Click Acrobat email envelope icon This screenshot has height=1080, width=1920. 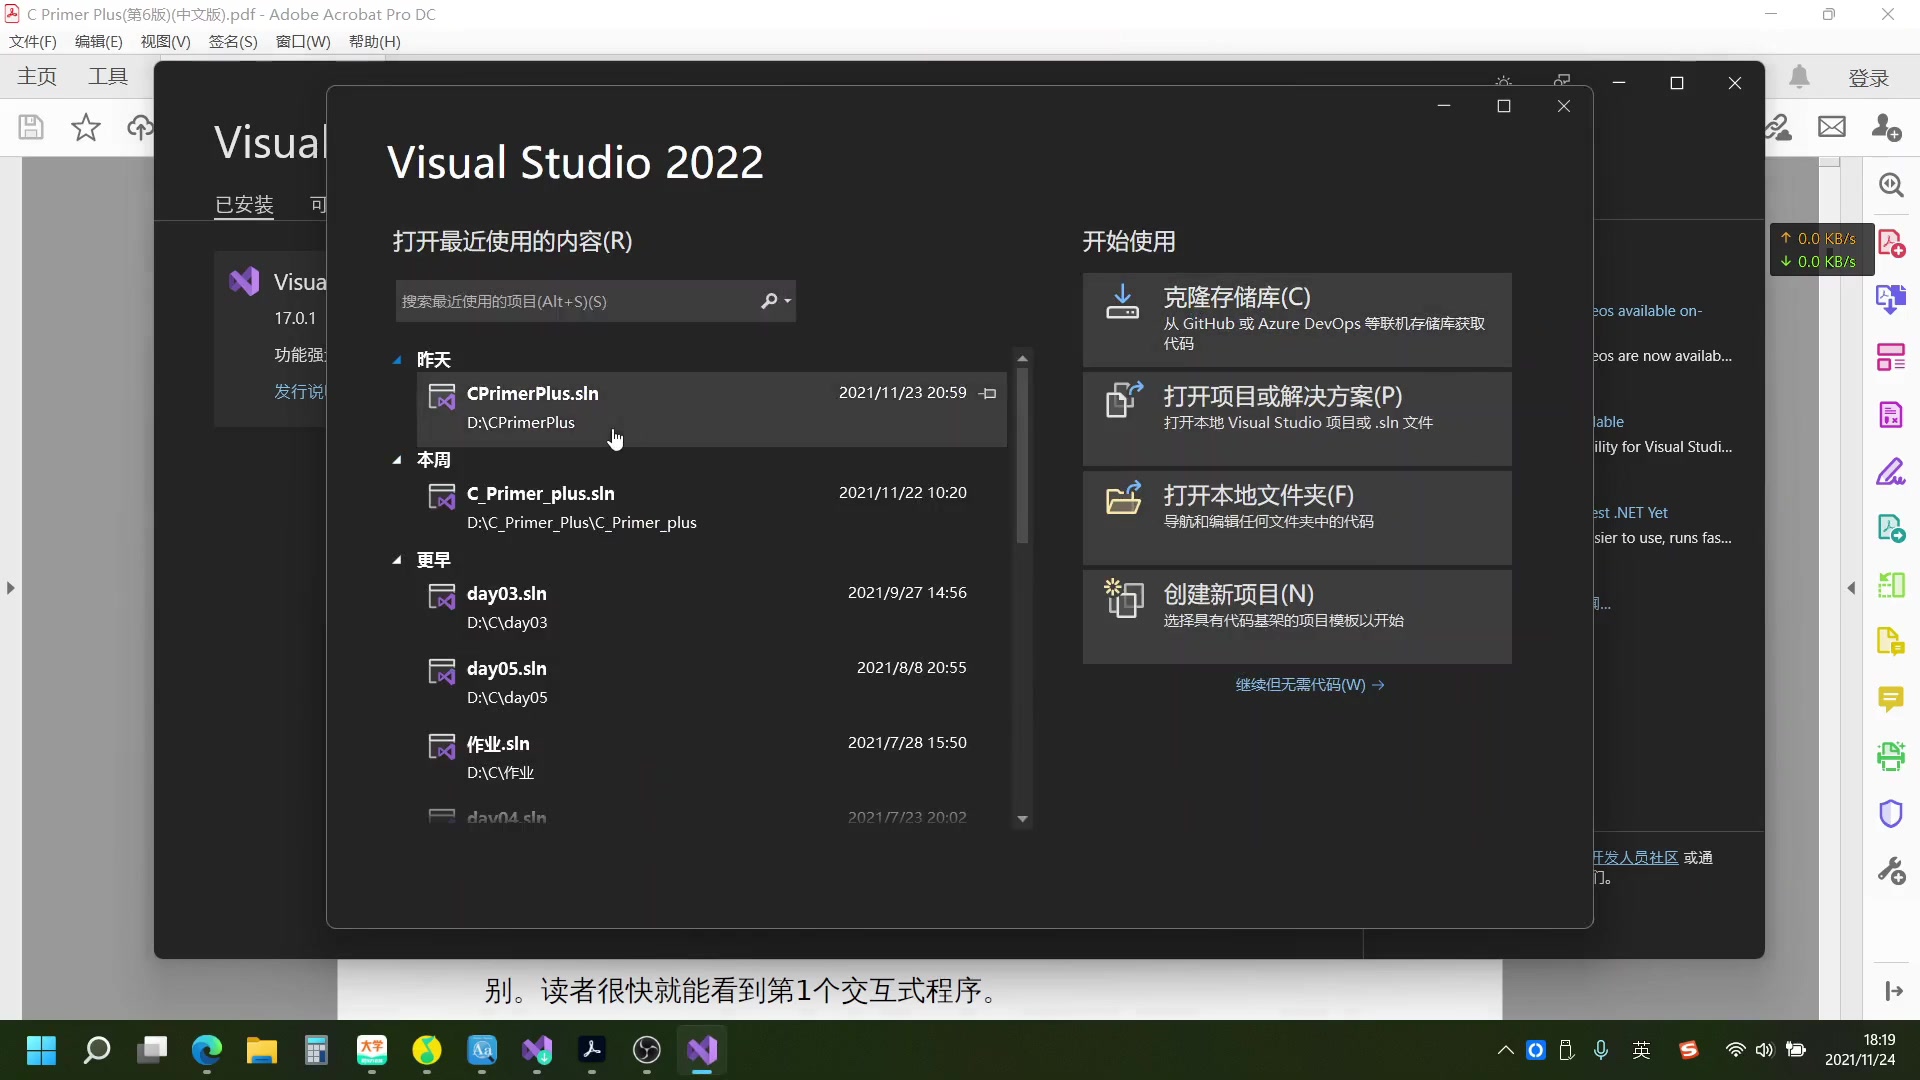pos(1832,127)
